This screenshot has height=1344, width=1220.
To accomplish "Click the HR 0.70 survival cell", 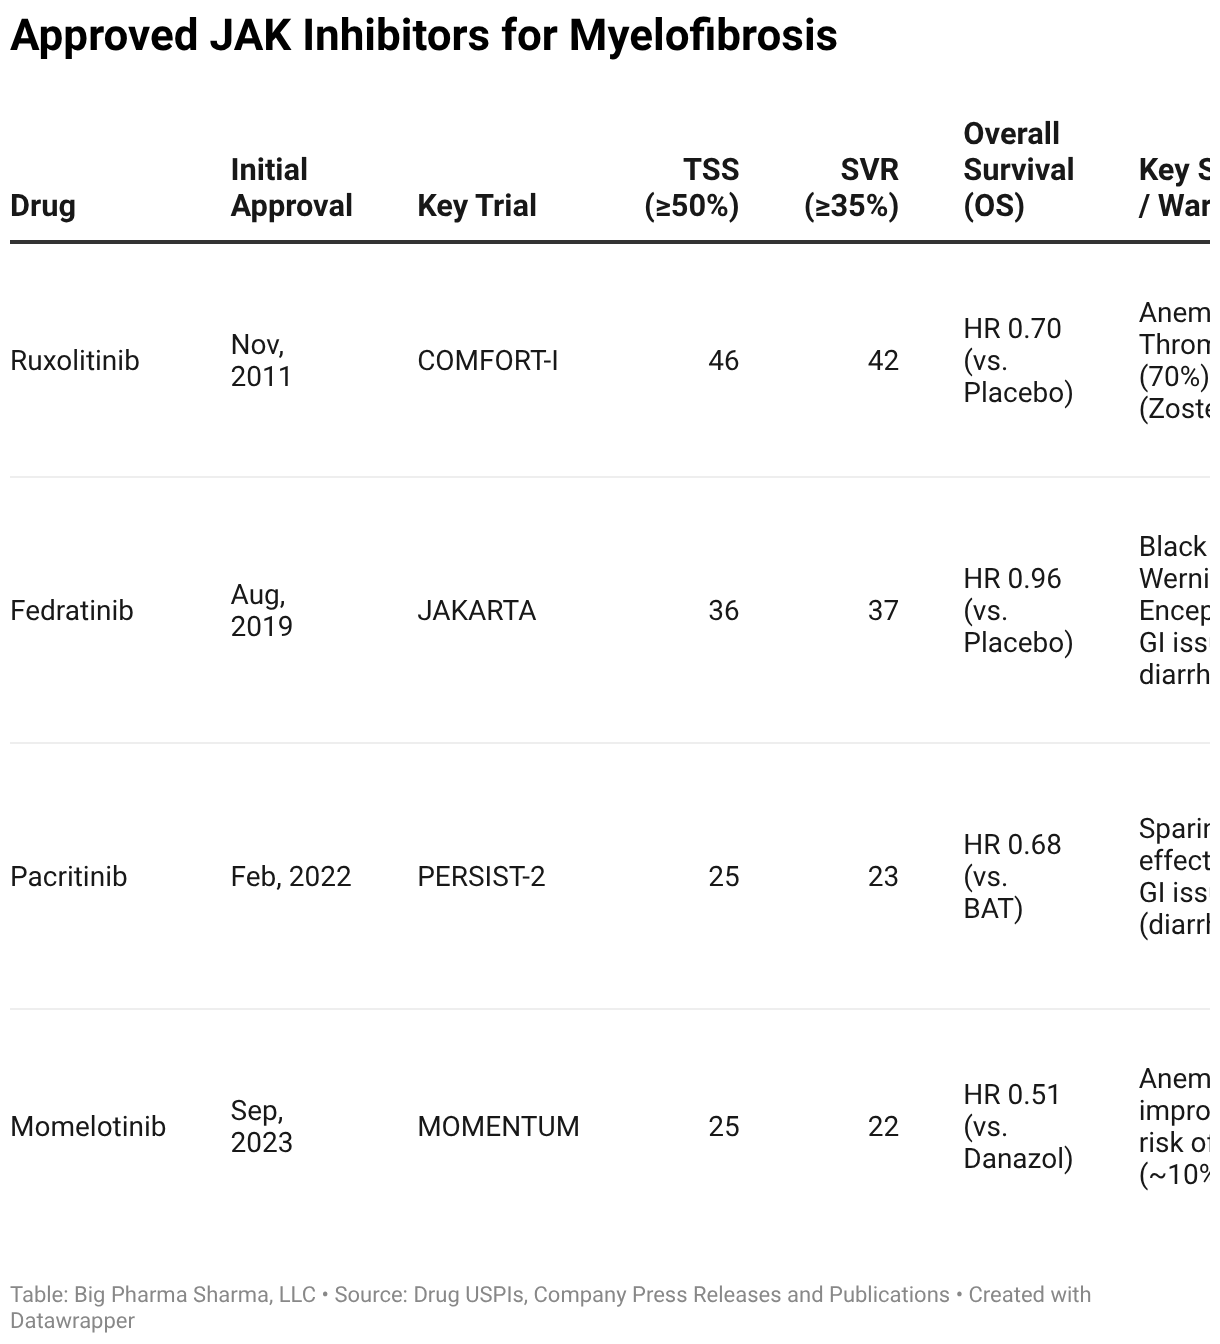I will 1018,361.
